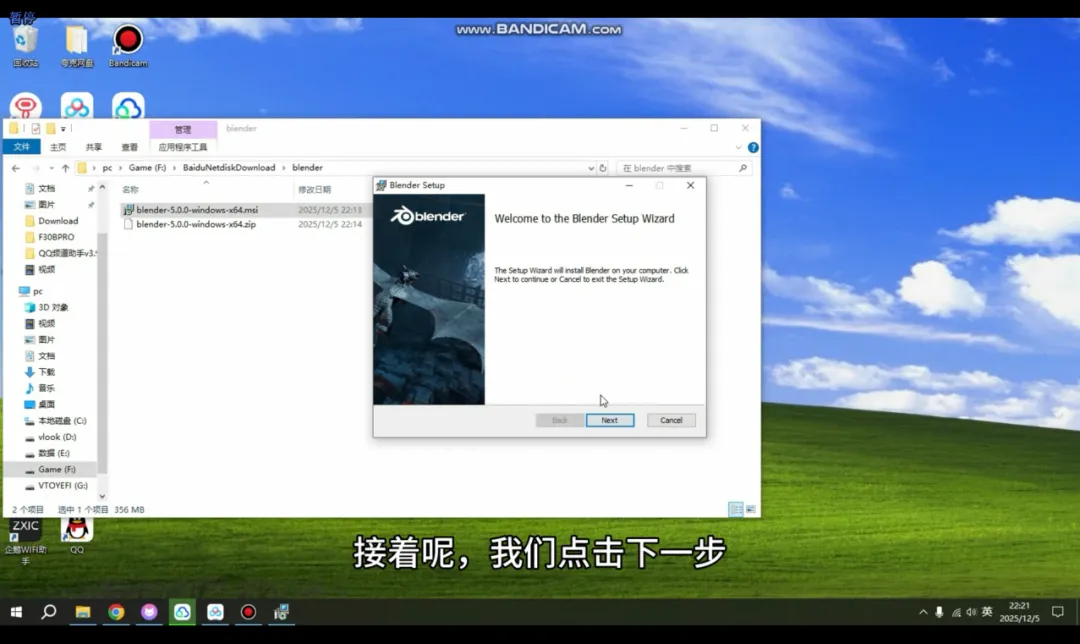
Task: Click pc in the address breadcrumb
Action: click(107, 168)
